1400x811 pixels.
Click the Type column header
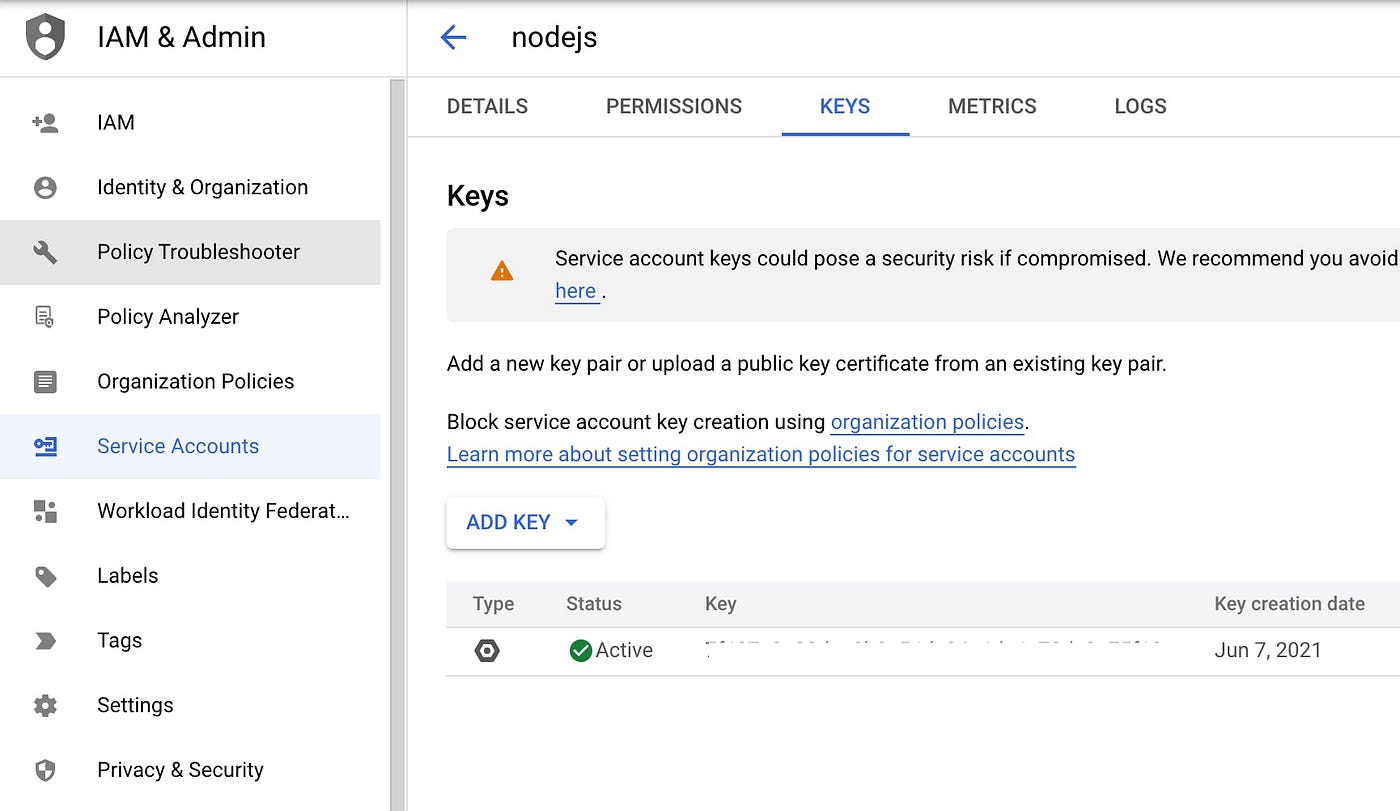coord(493,604)
